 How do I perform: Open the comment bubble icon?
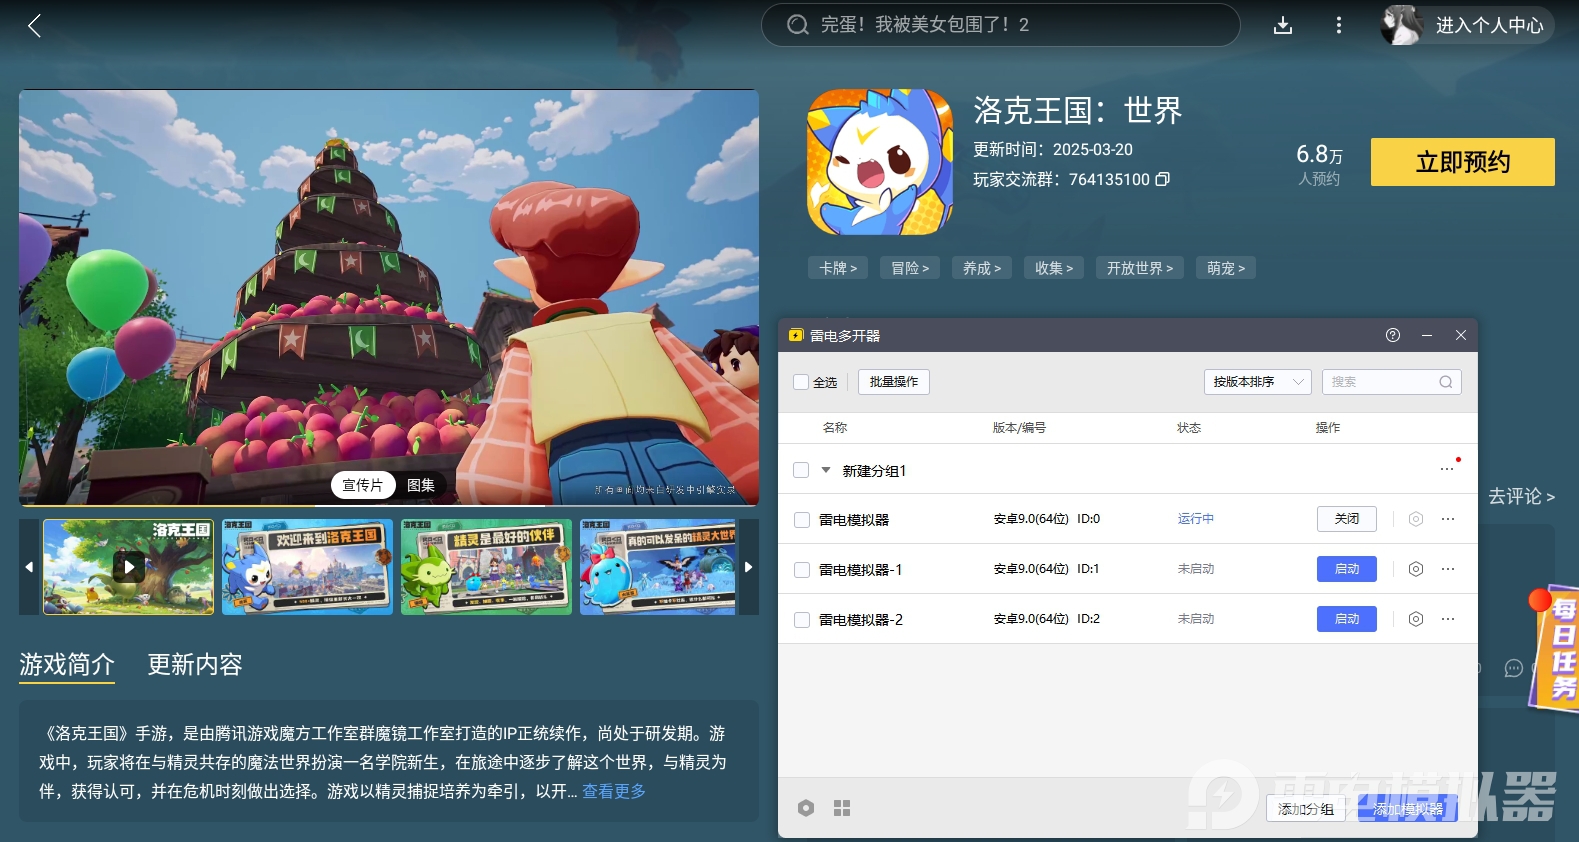[1514, 668]
